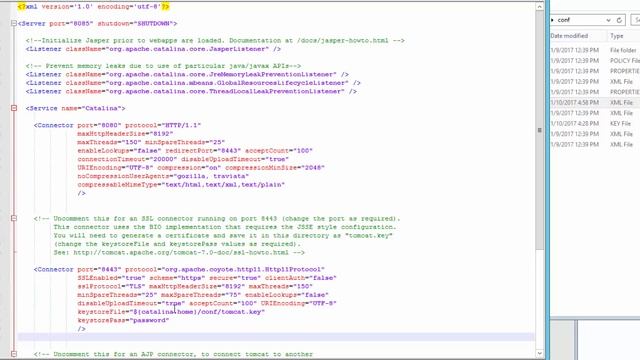Collapse the Service Catalina fold marker
640x360 pixels.
(x=14, y=108)
